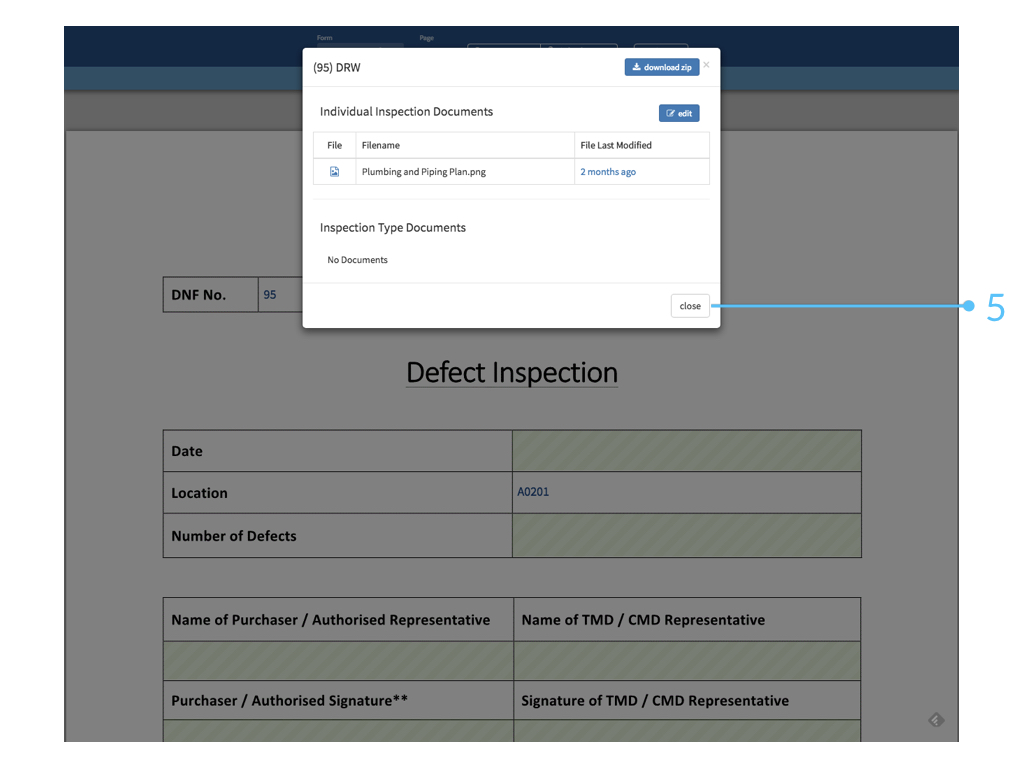Click the Purchaser name entry field
Image resolution: width=1024 pixels, height=768 pixels.
(338, 661)
